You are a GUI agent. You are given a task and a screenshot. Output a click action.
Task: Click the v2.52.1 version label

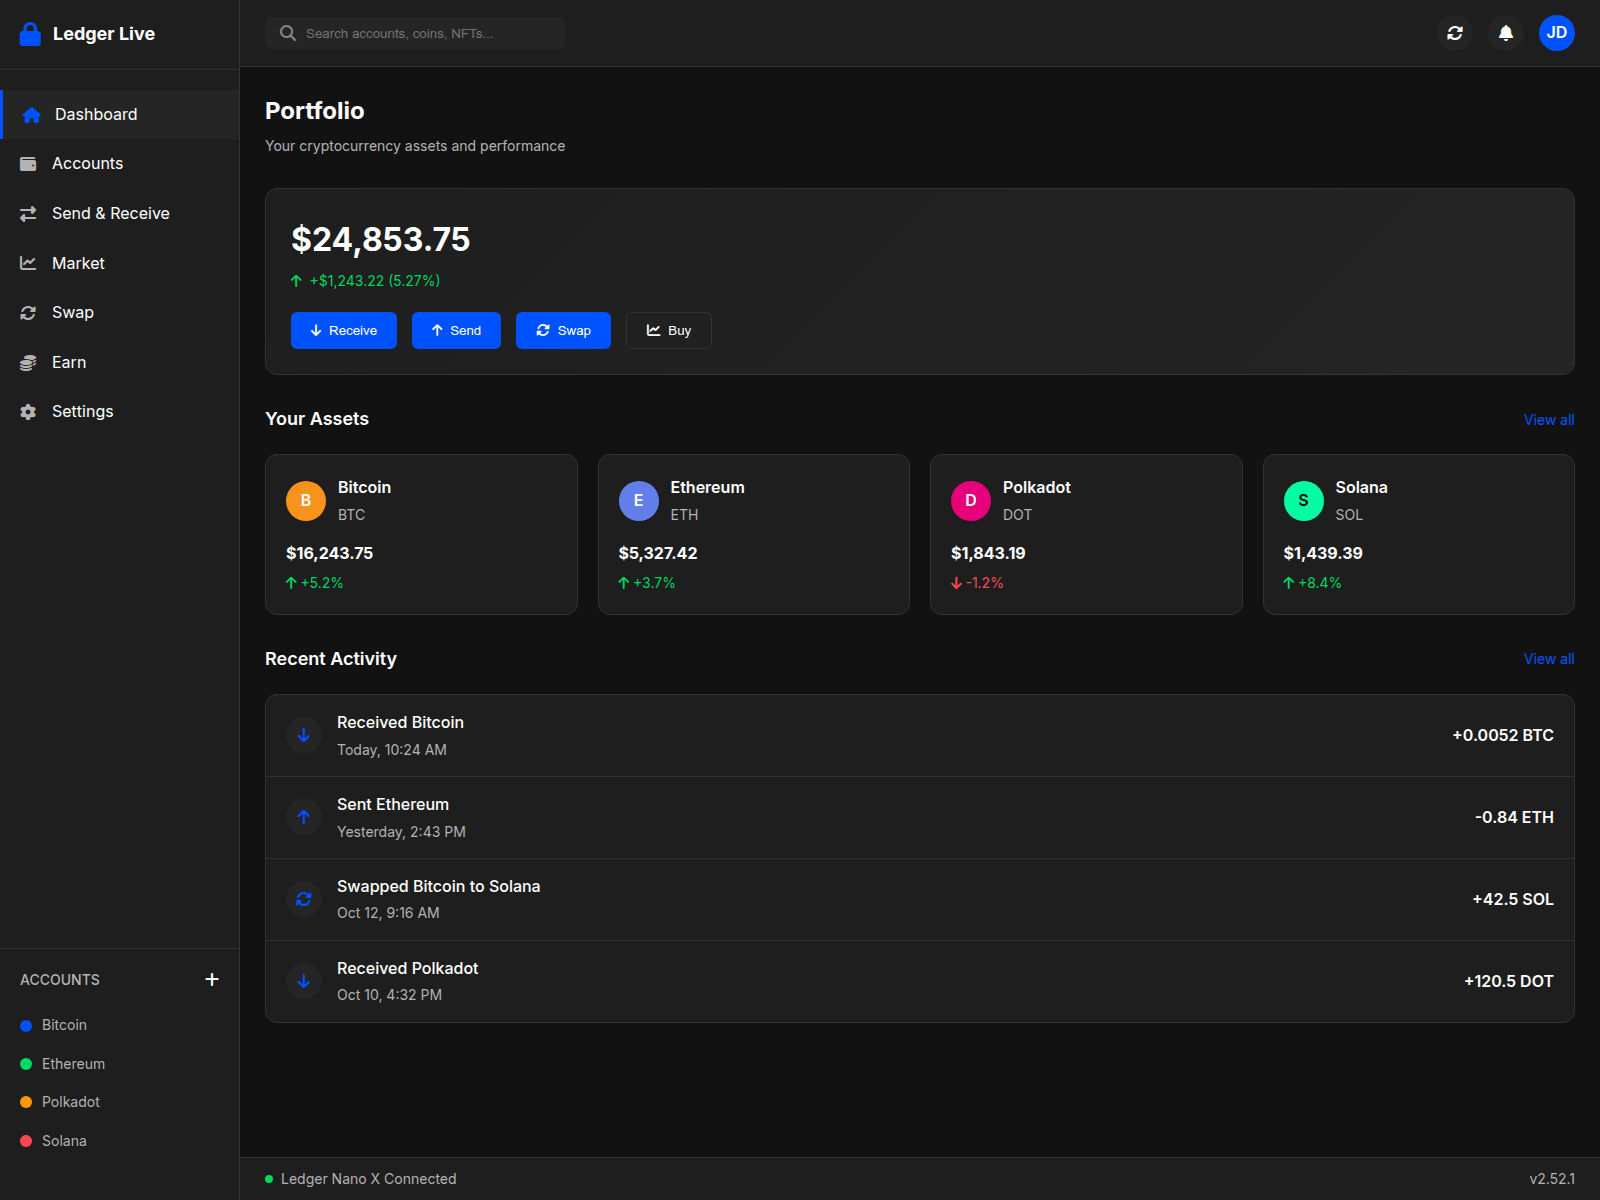coord(1552,1179)
